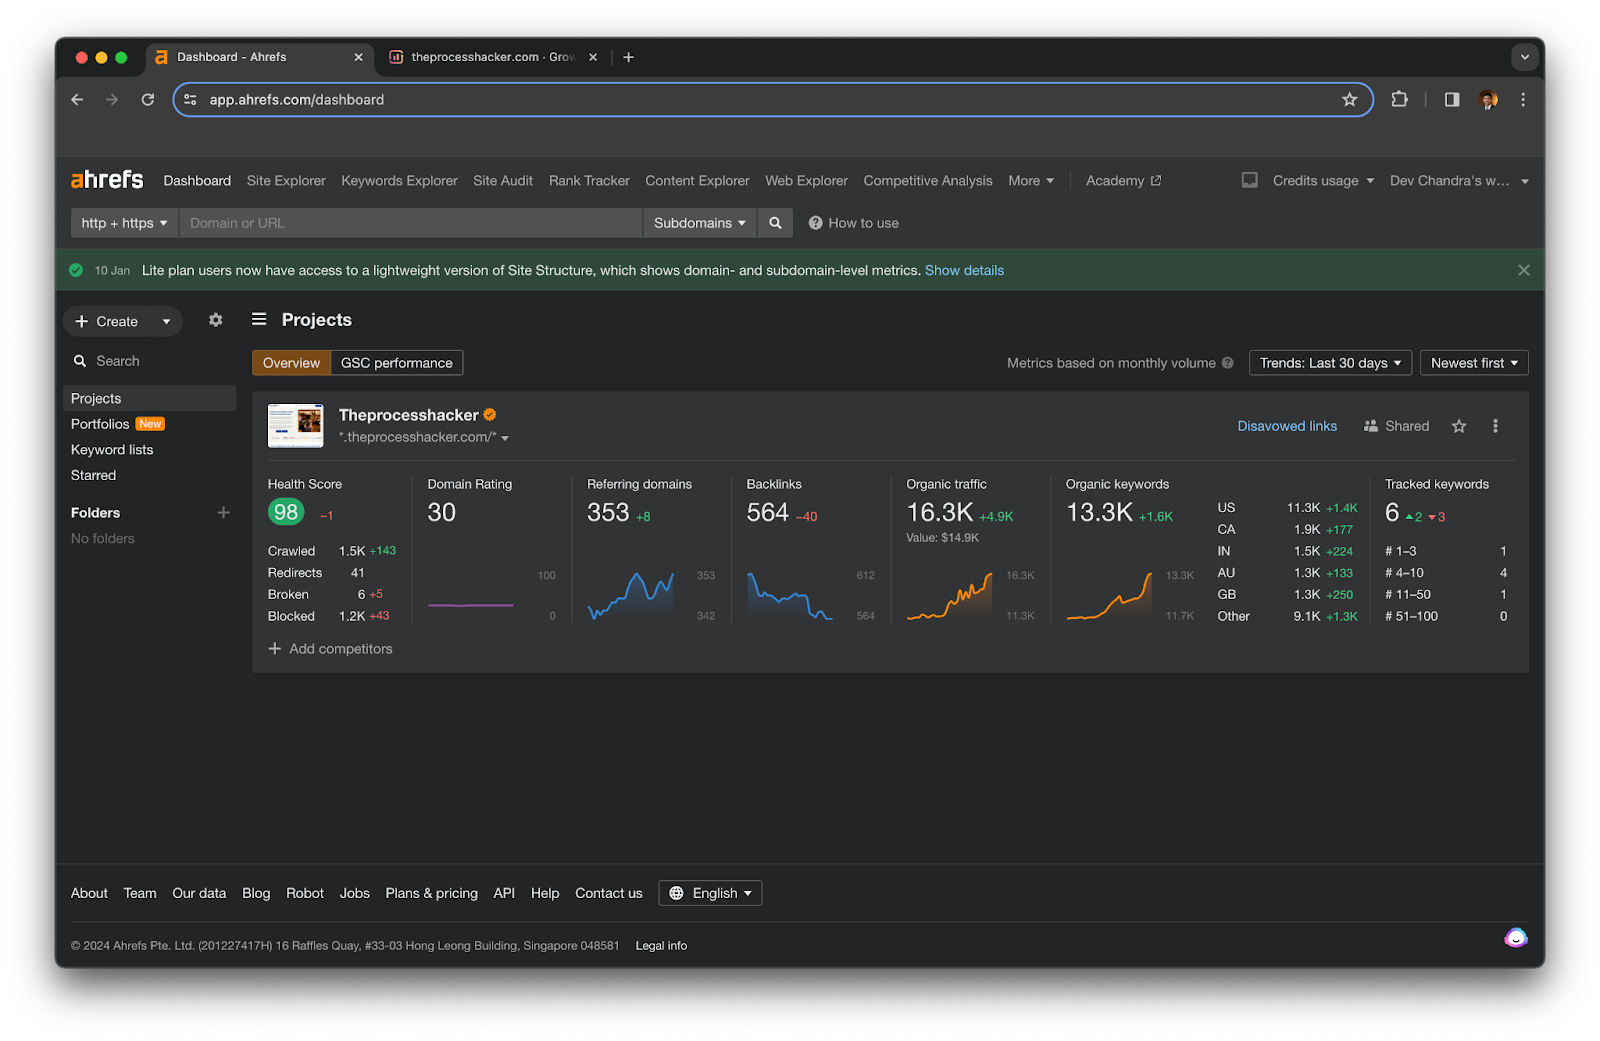Open a new browser tab
This screenshot has height=1041, width=1600.
628,57
